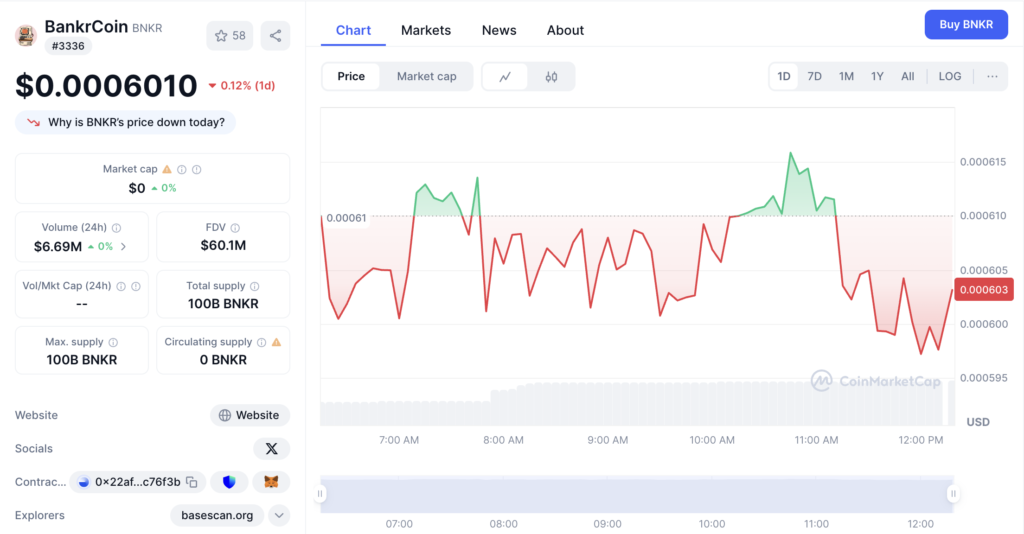Copy the contract address with the copy icon

click(x=191, y=482)
